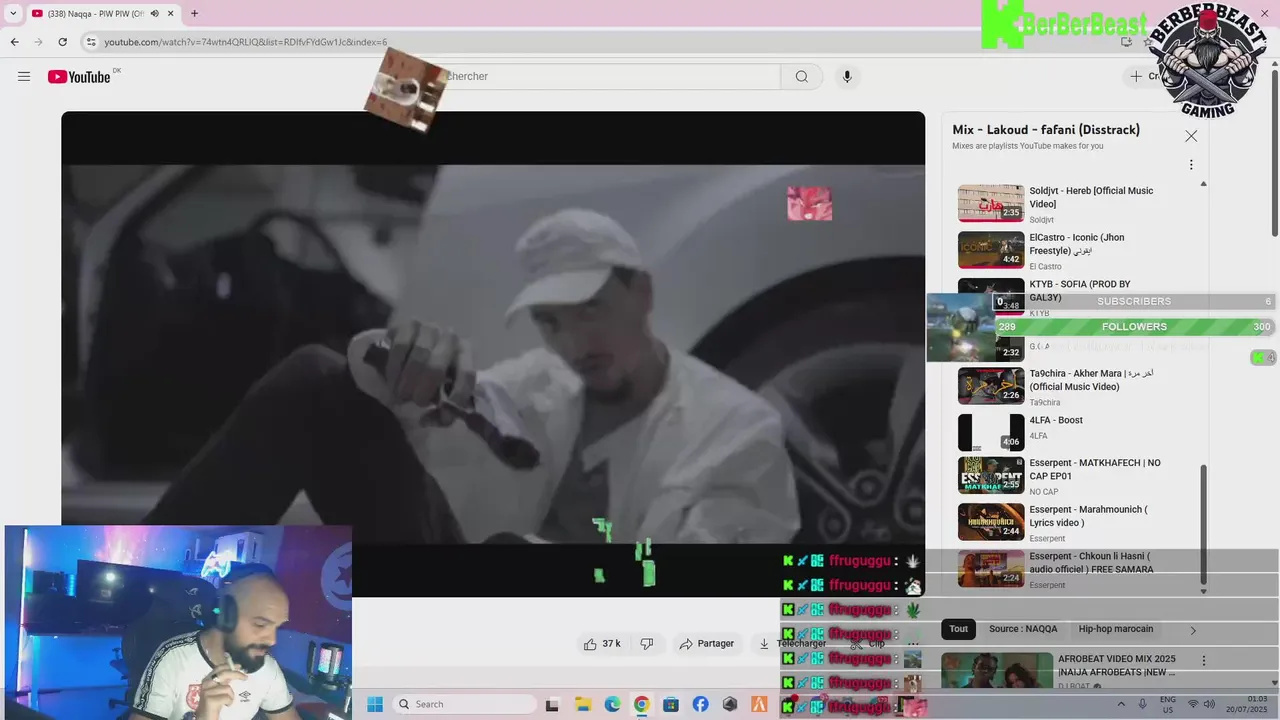Open the Mix - Lakoud - fafani playlist title

click(1046, 130)
